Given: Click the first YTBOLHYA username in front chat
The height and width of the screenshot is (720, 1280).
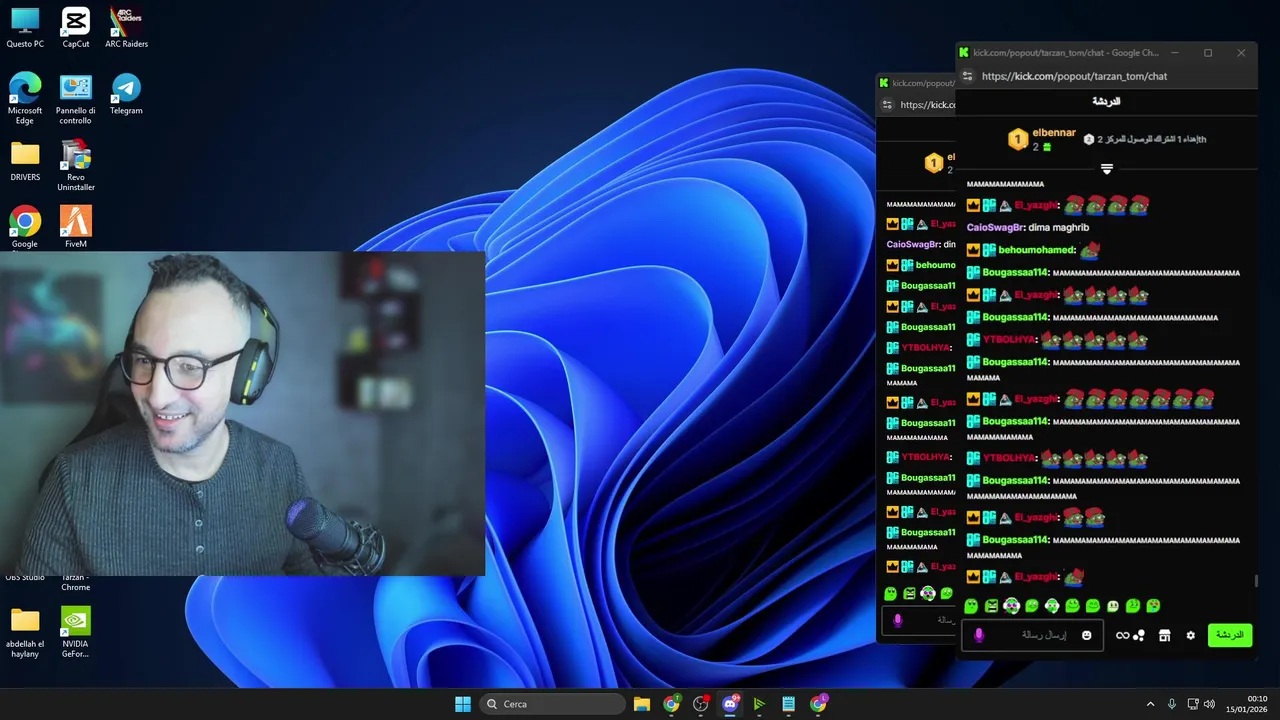Looking at the screenshot, I should pos(1008,340).
